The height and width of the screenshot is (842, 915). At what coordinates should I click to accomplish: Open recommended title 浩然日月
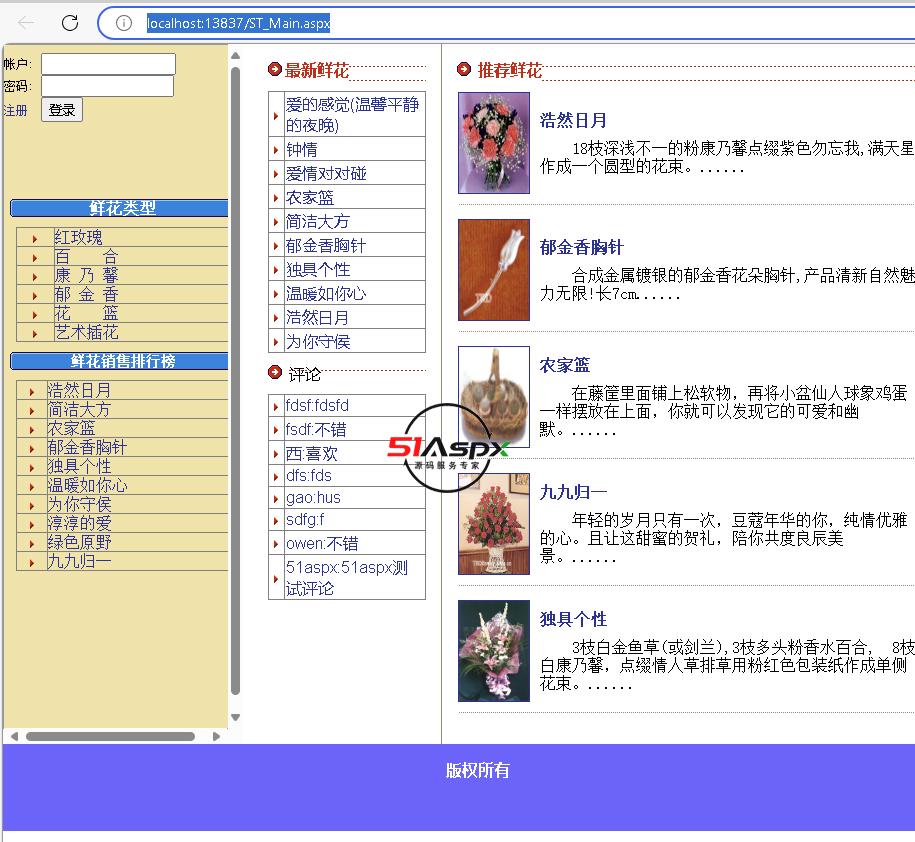[x=573, y=120]
